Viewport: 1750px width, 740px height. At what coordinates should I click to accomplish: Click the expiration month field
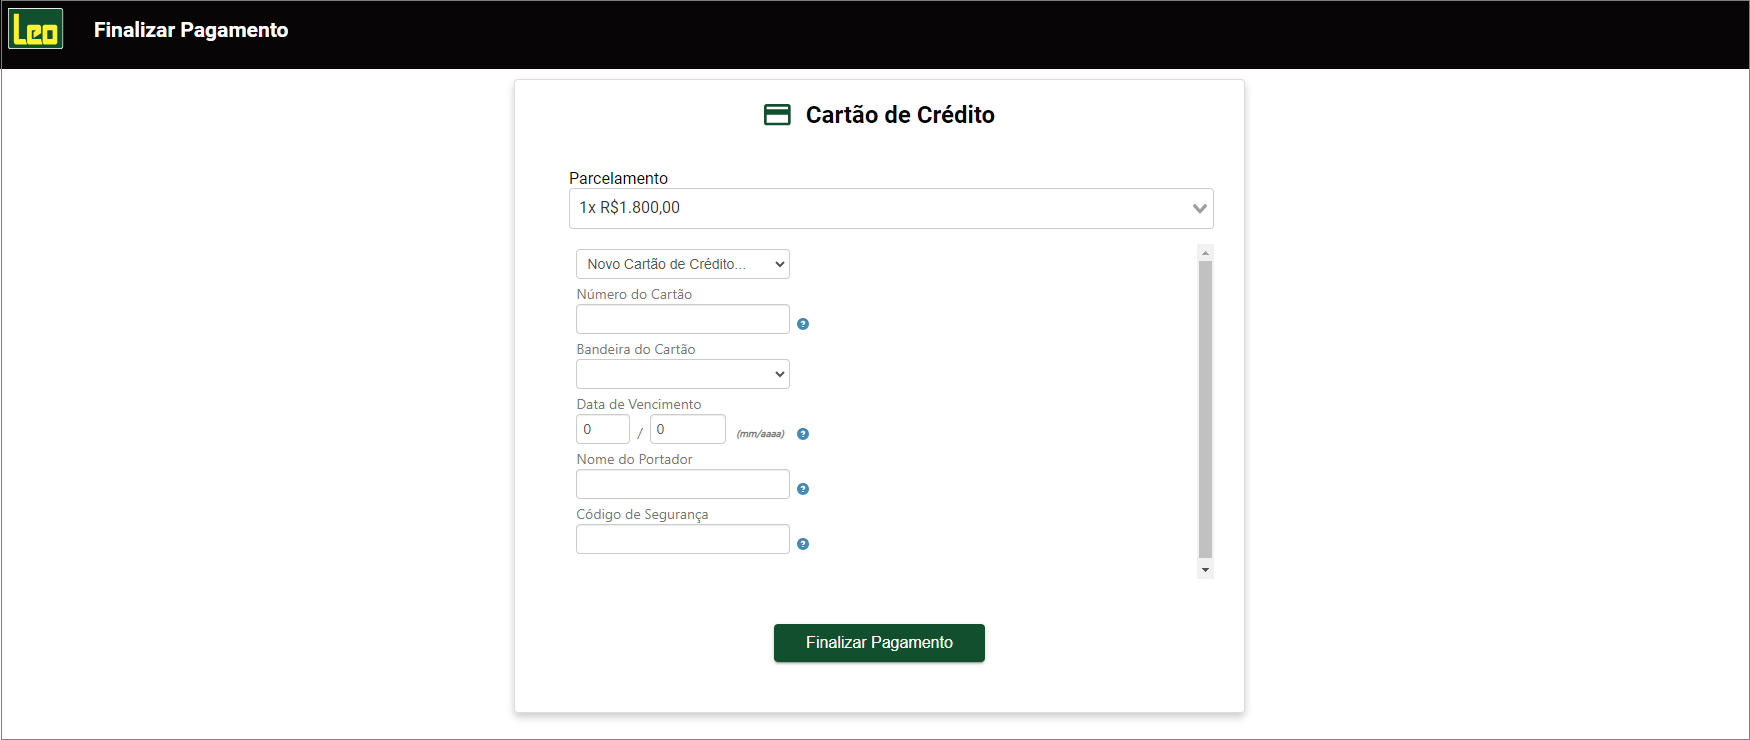(603, 429)
